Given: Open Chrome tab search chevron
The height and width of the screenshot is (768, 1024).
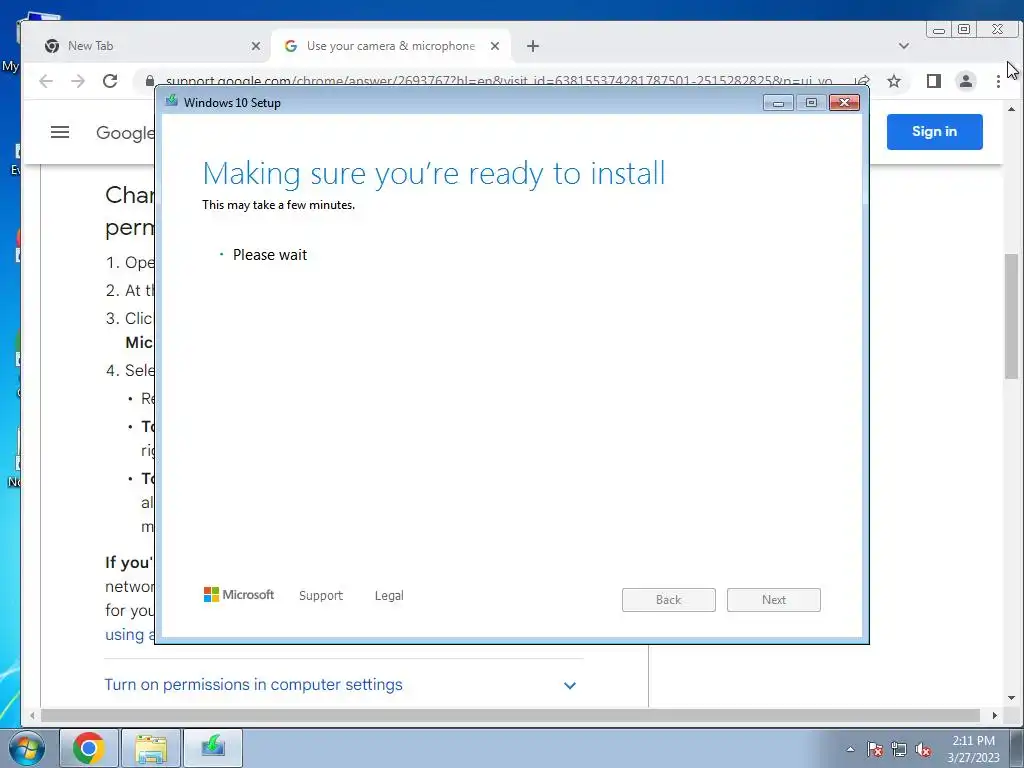Looking at the screenshot, I should pos(904,46).
